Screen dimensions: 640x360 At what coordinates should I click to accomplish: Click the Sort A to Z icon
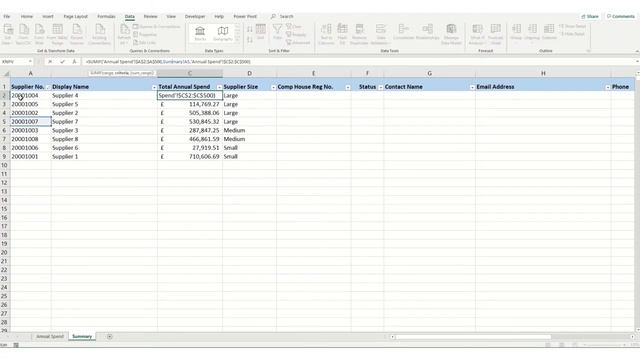click(x=250, y=29)
